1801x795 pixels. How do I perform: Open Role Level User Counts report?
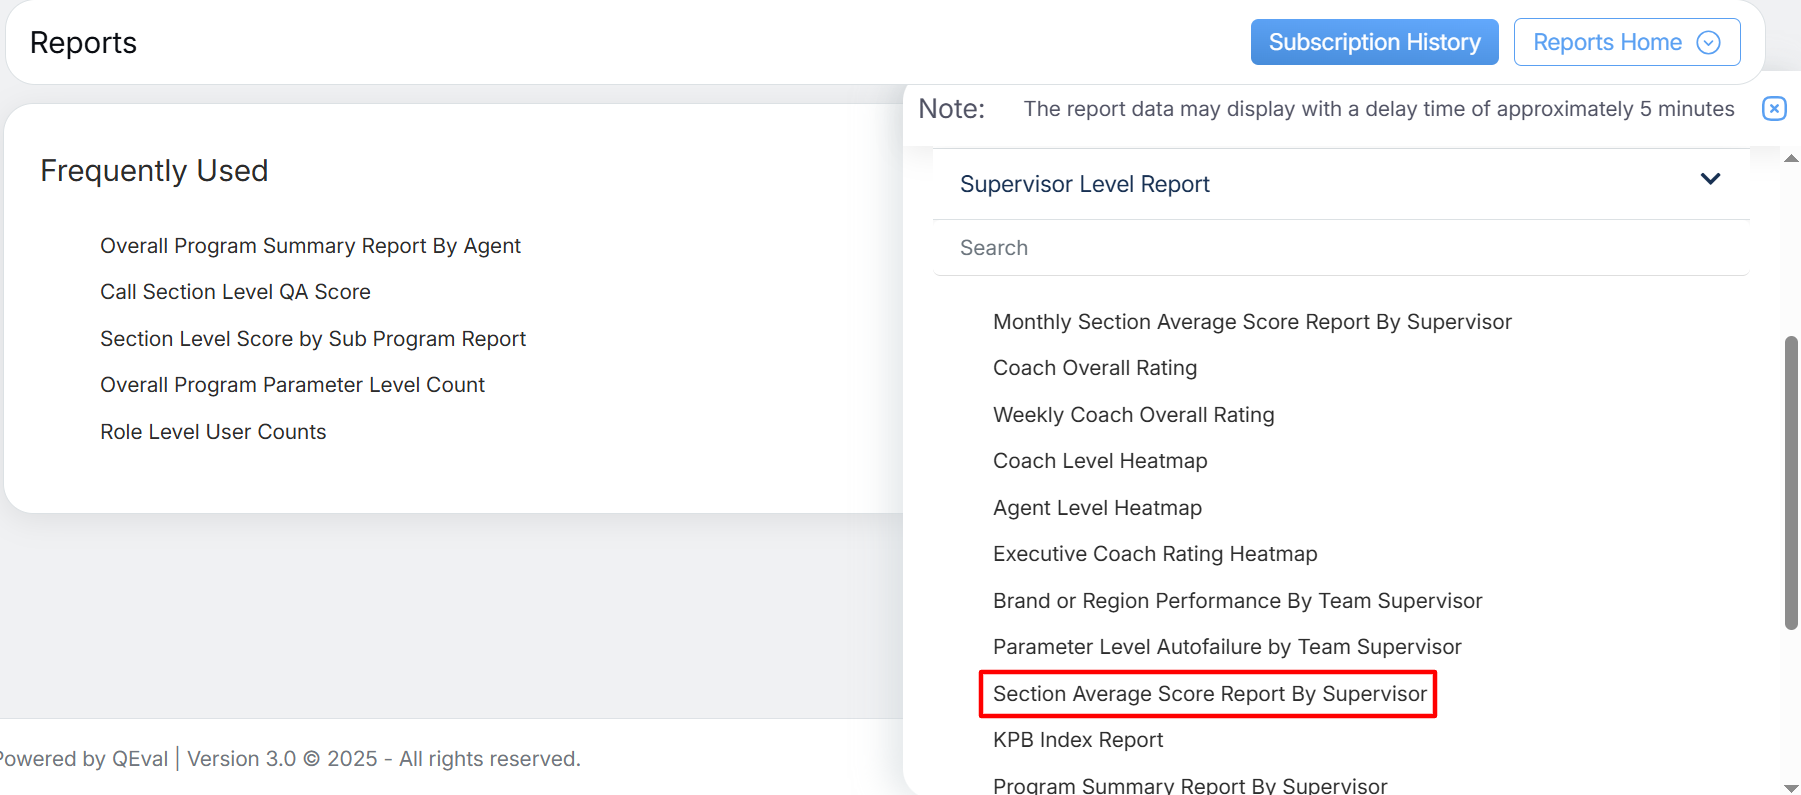(x=213, y=432)
